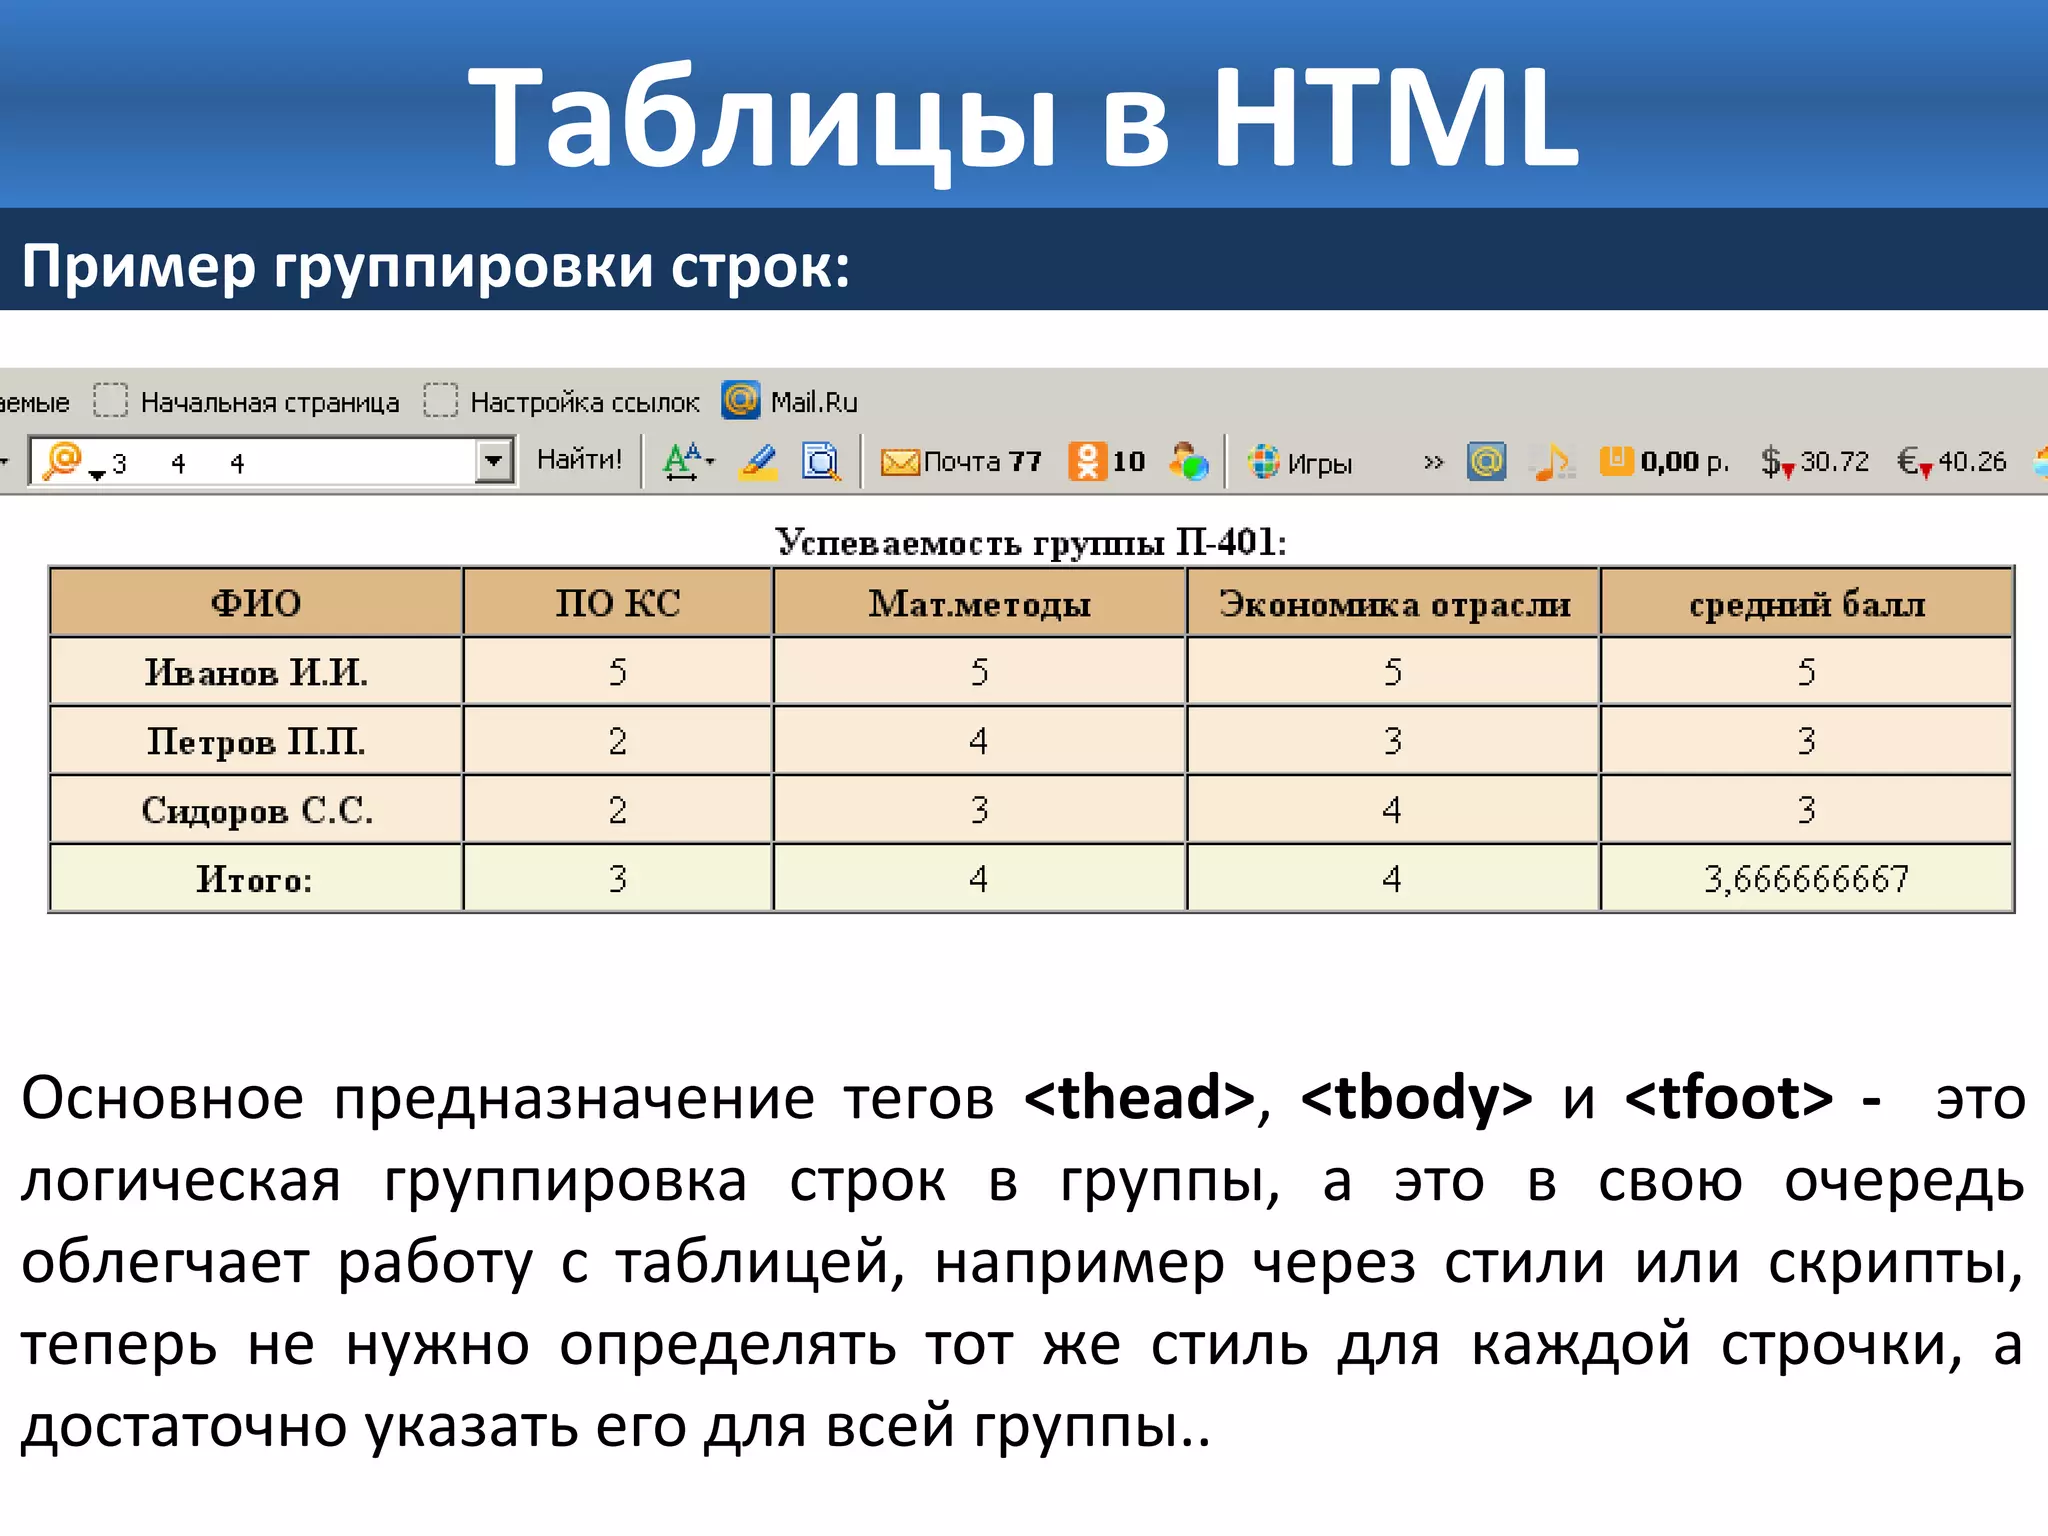Select the Сидоров С.С. row name
The height and width of the screenshot is (1536, 2048).
[256, 810]
